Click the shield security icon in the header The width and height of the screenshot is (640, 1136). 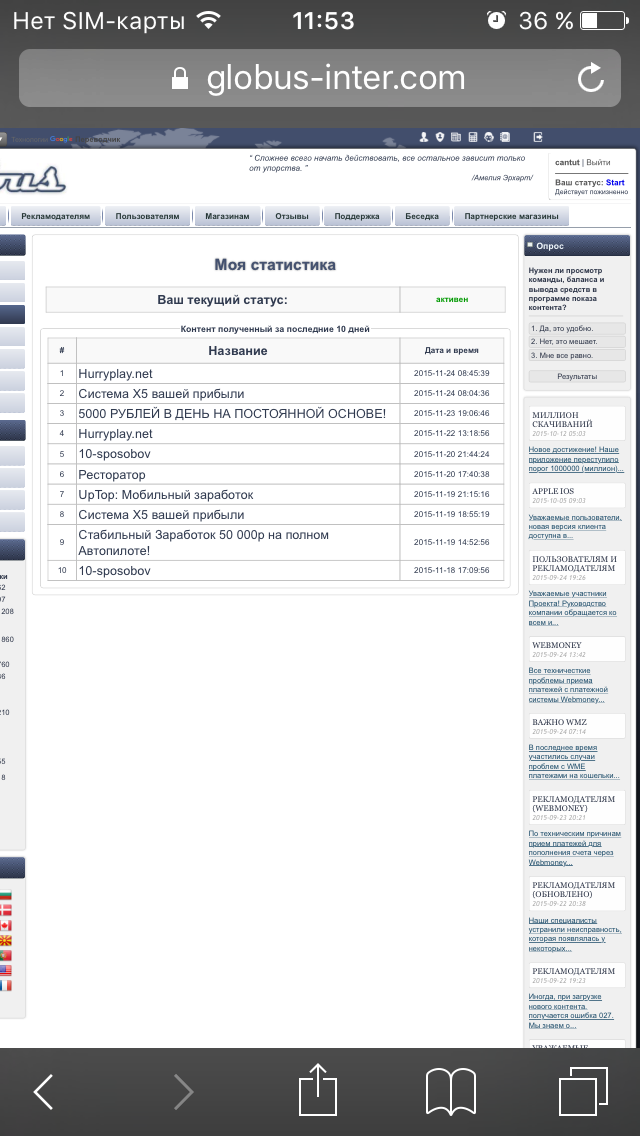click(440, 137)
